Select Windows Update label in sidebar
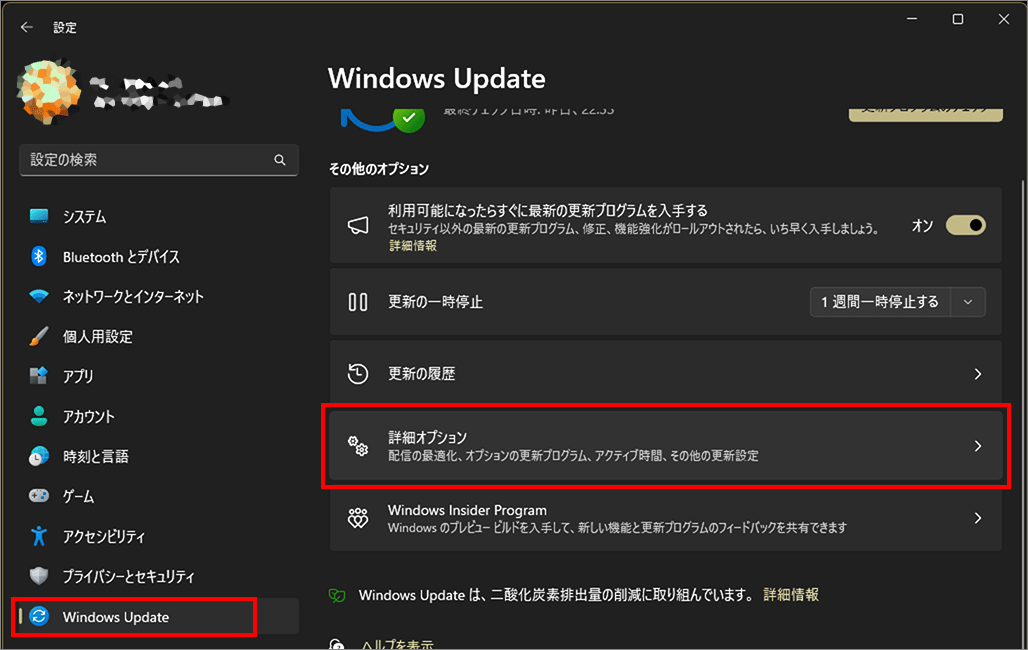1028x650 pixels. pos(116,617)
